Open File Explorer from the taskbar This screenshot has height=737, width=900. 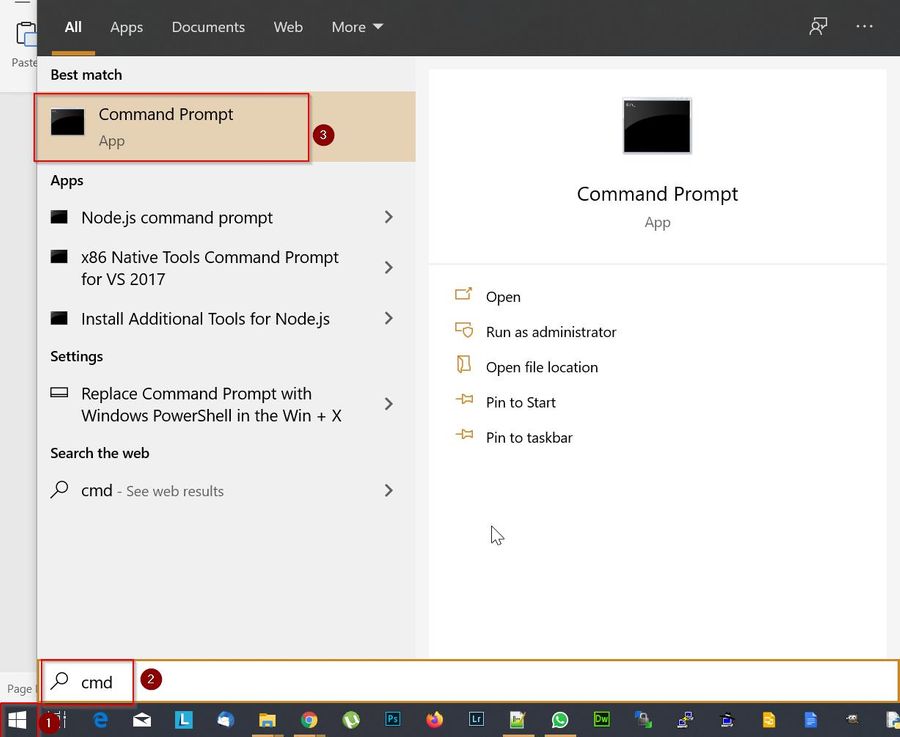click(267, 719)
